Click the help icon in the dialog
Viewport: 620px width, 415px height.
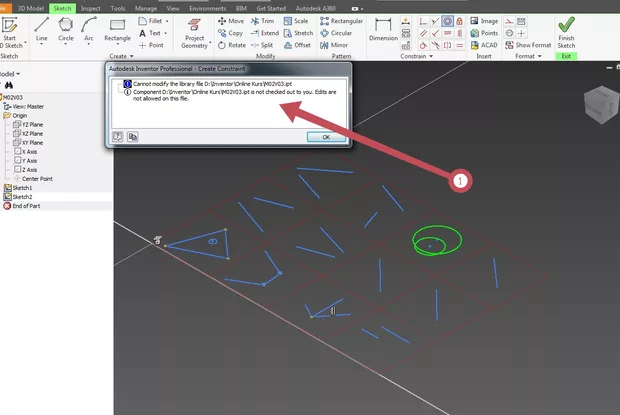point(117,136)
